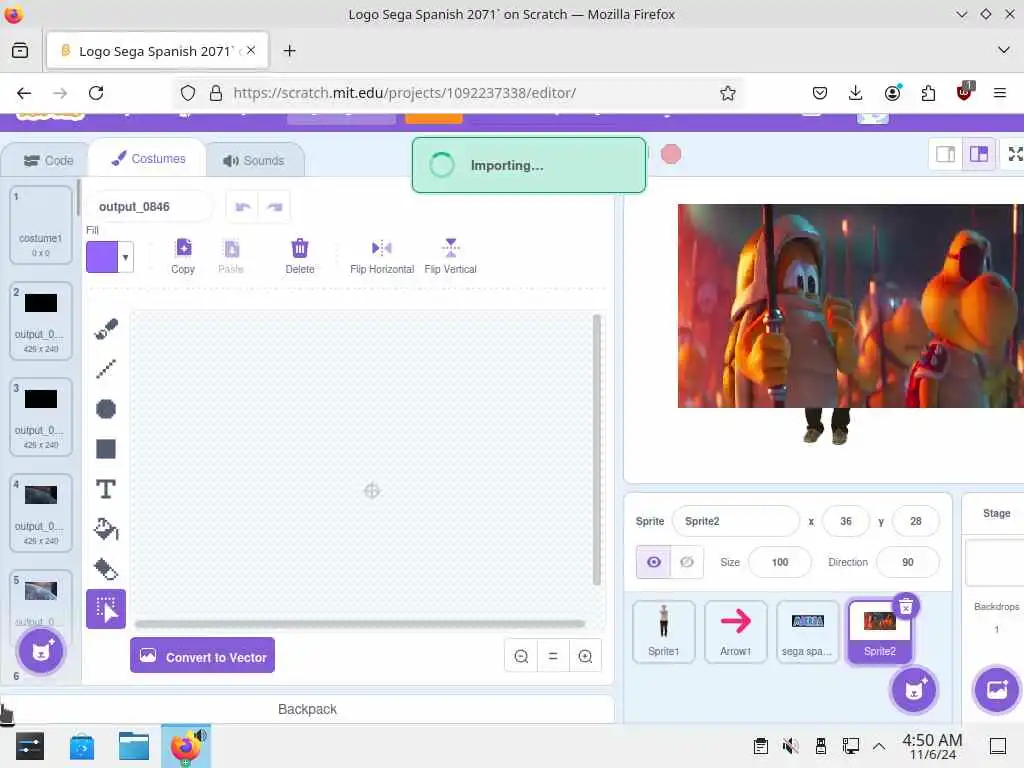This screenshot has height=768, width=1024.
Task: Edit the costume name field output_0846
Action: (150, 207)
